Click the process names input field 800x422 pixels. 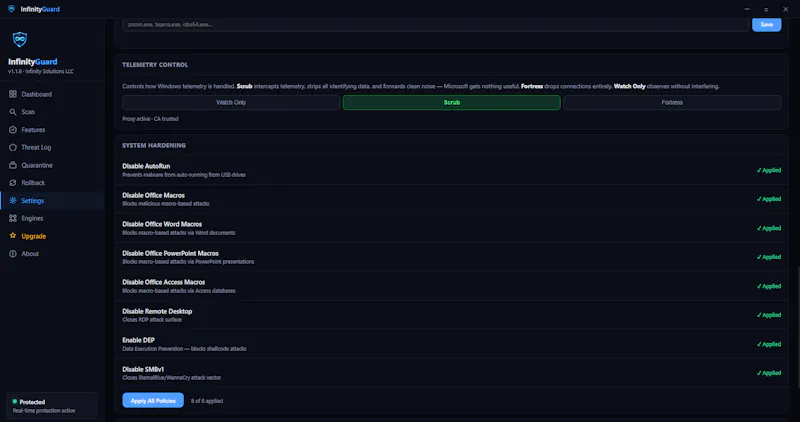[x=435, y=24]
